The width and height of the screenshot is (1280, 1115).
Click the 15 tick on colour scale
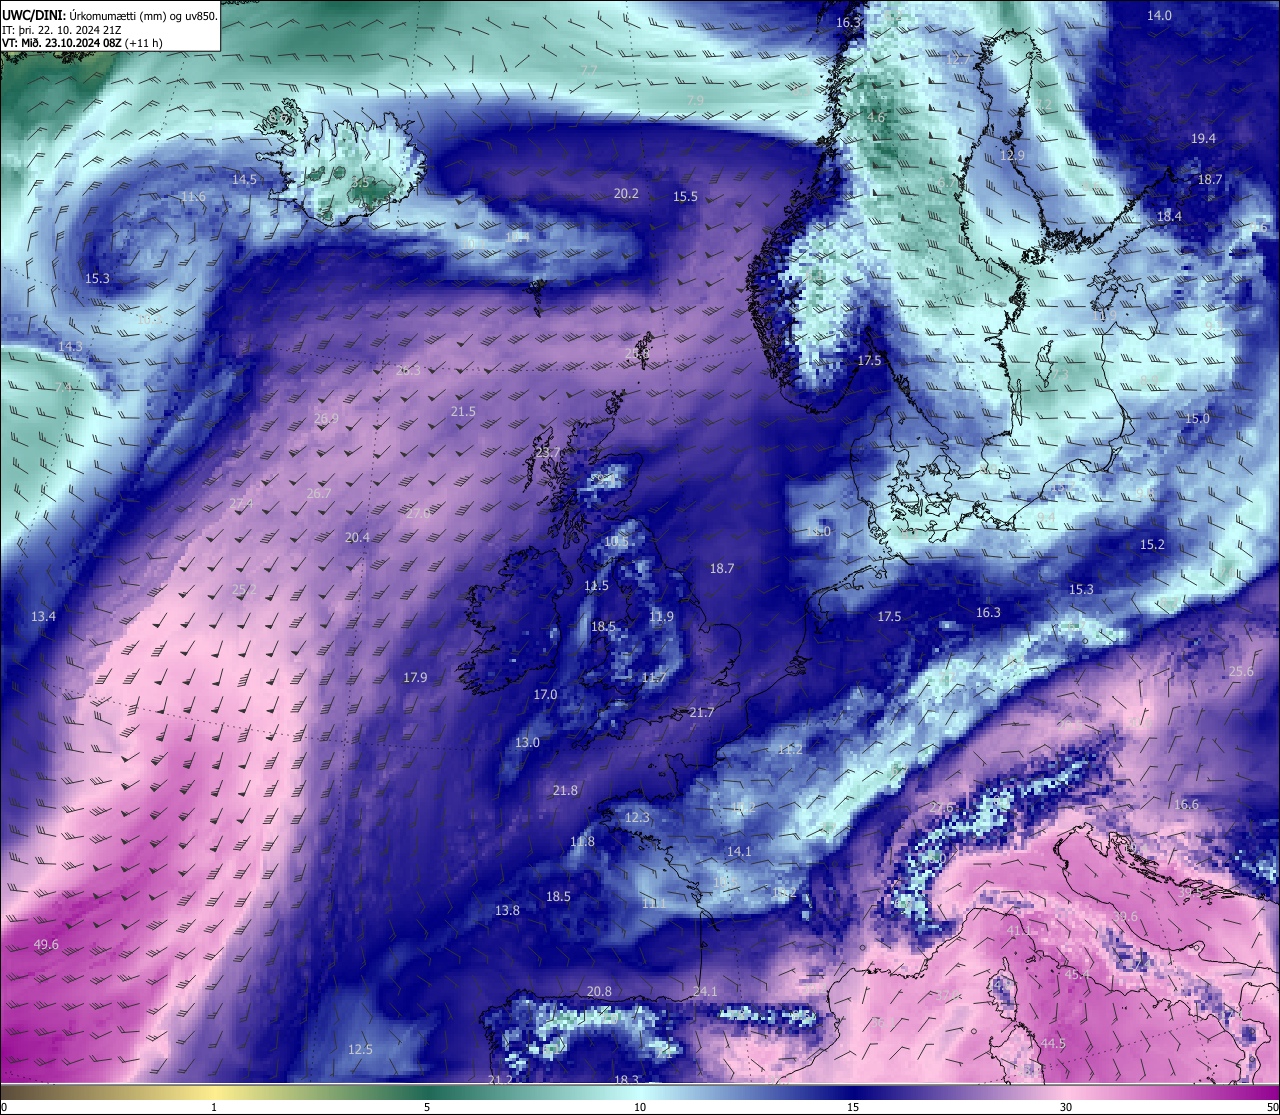point(853,1107)
